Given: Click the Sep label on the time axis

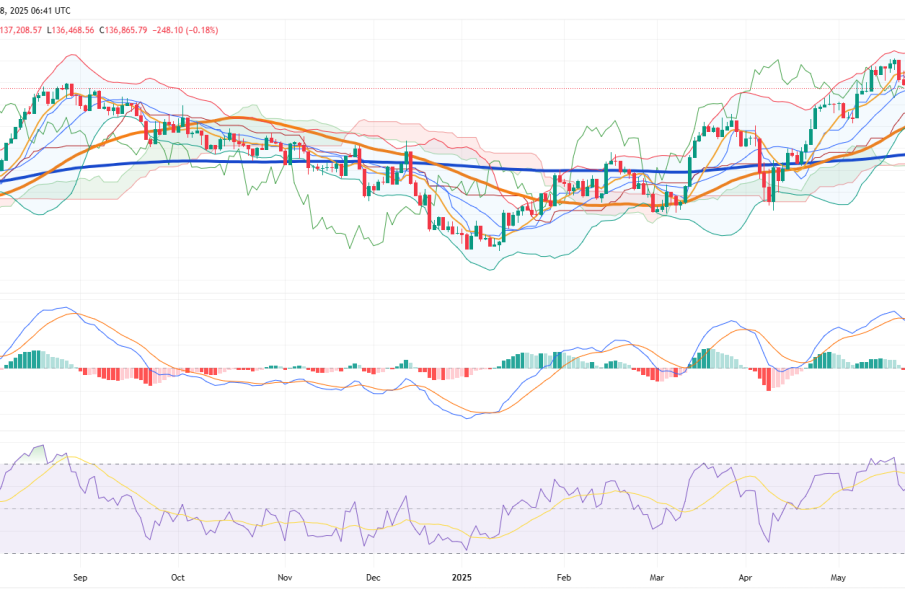Looking at the screenshot, I should tap(81, 577).
